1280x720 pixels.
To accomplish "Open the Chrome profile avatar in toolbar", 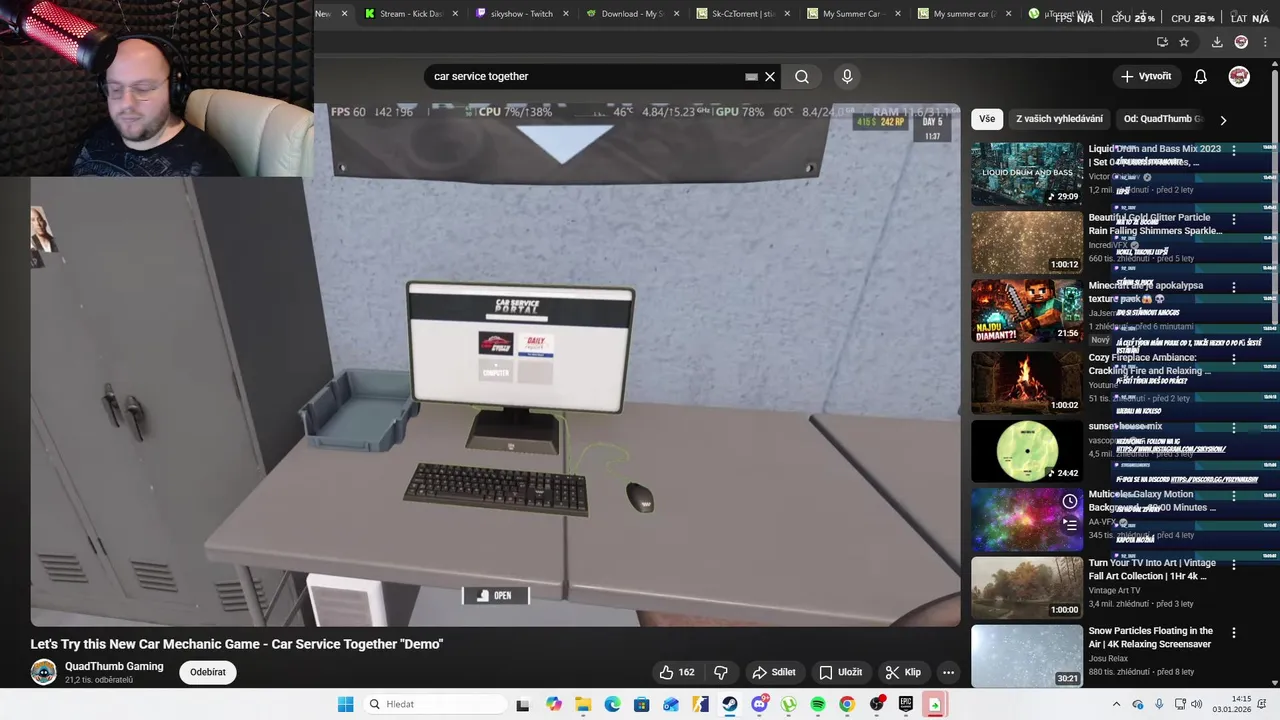I will [x=1241, y=42].
